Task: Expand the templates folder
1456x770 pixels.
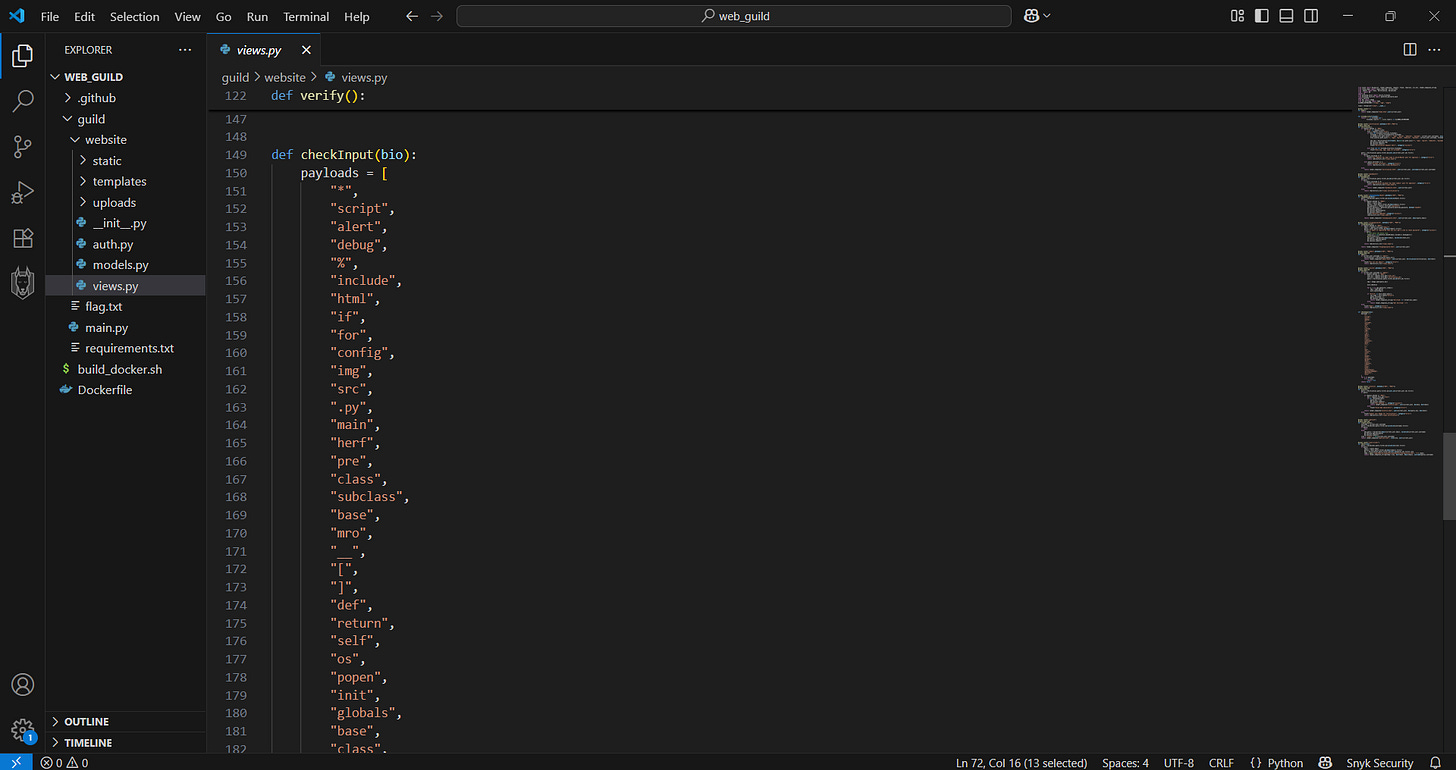Action: coord(119,181)
